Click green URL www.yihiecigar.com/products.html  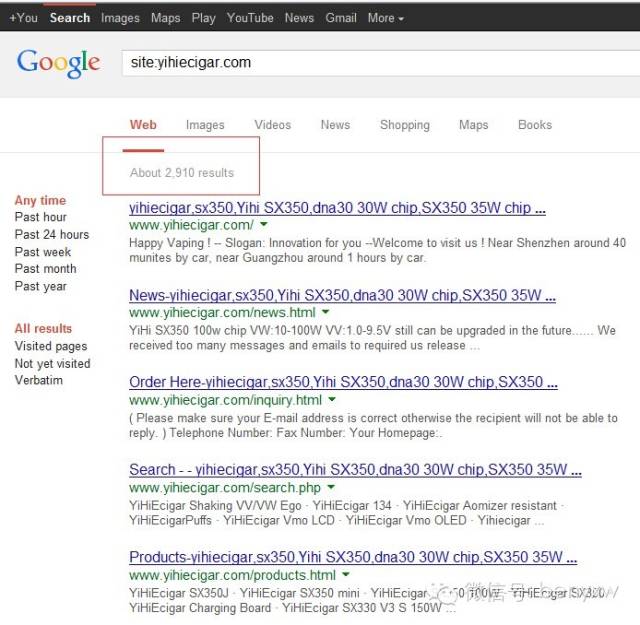pos(232,575)
